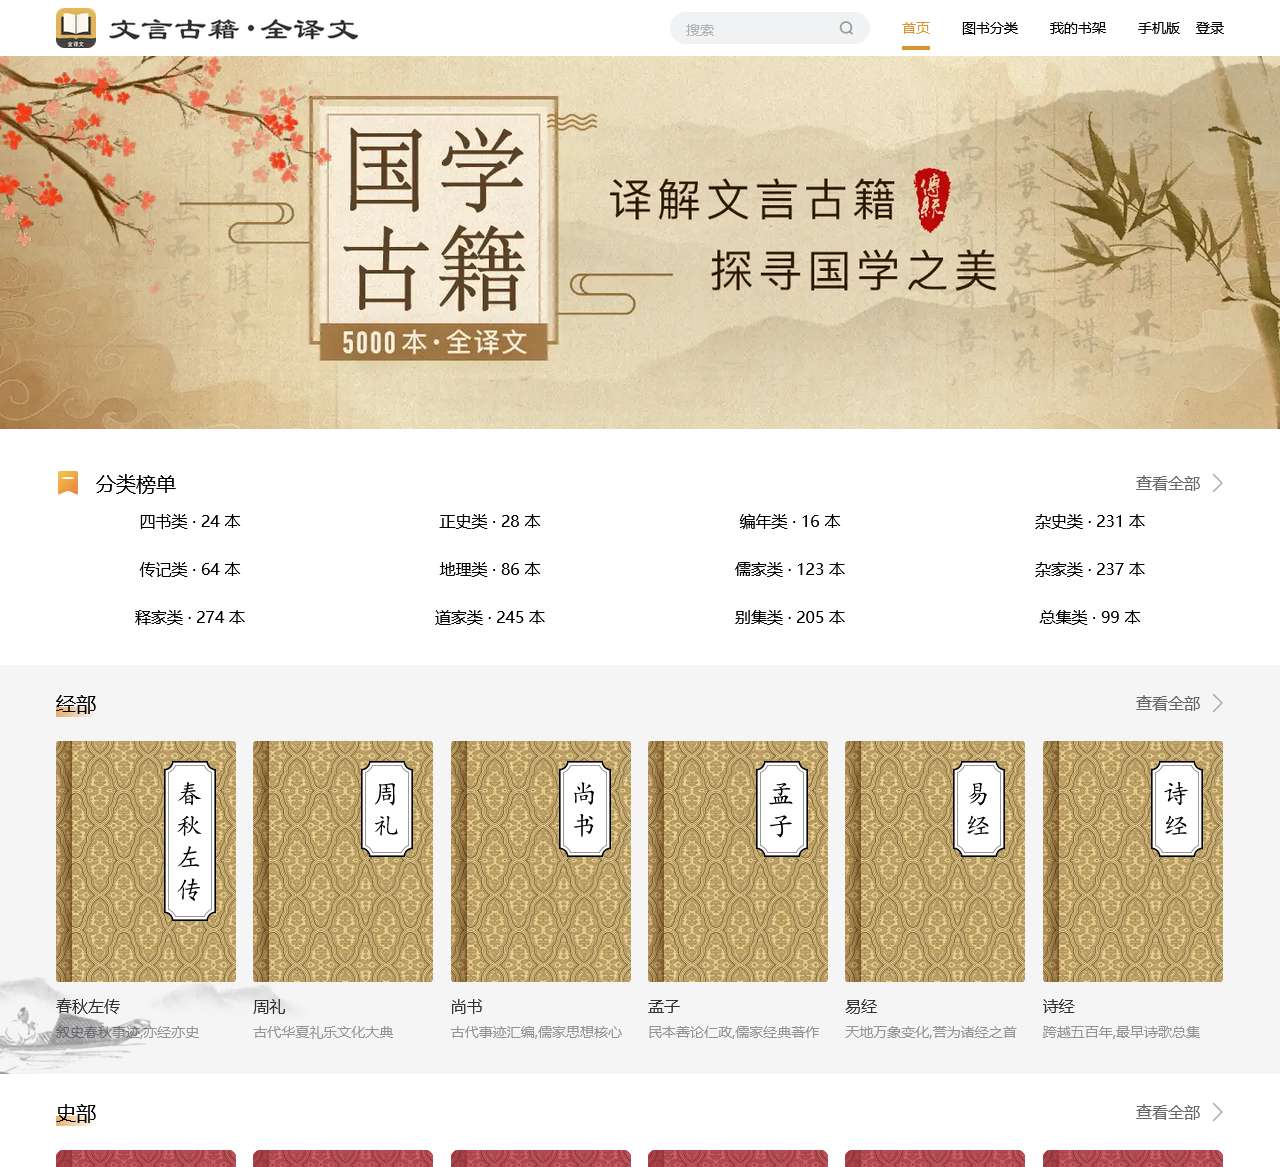Click the 易经 title below its cover
The height and width of the screenshot is (1167, 1280).
(861, 1006)
